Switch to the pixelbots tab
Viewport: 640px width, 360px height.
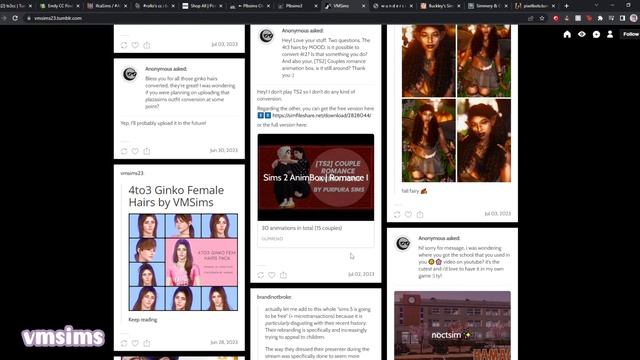tap(536, 6)
